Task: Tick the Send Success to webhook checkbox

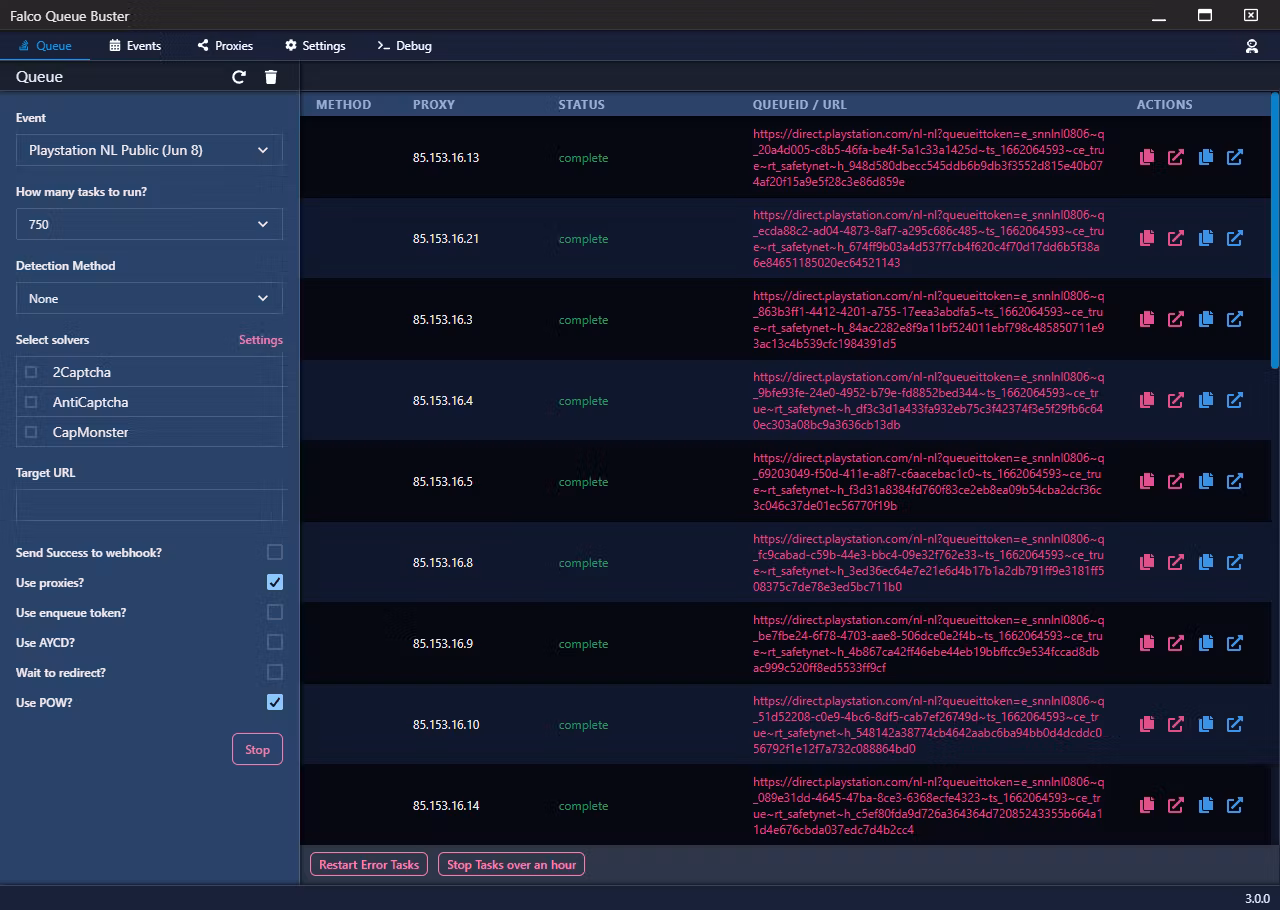Action: [275, 552]
